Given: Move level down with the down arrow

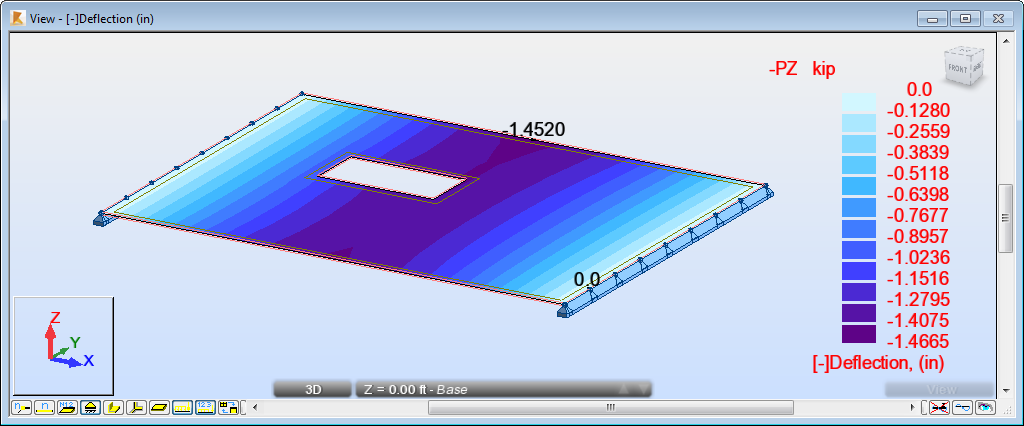Looking at the screenshot, I should (x=643, y=389).
